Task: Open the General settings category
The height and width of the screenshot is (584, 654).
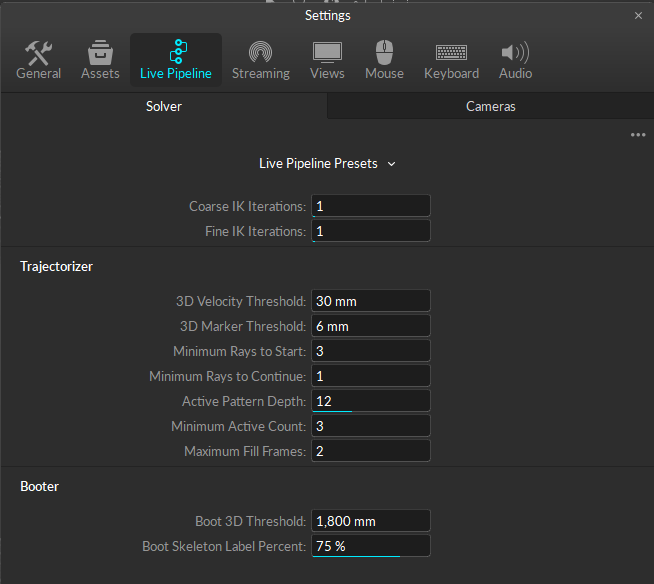Action: [x=39, y=60]
